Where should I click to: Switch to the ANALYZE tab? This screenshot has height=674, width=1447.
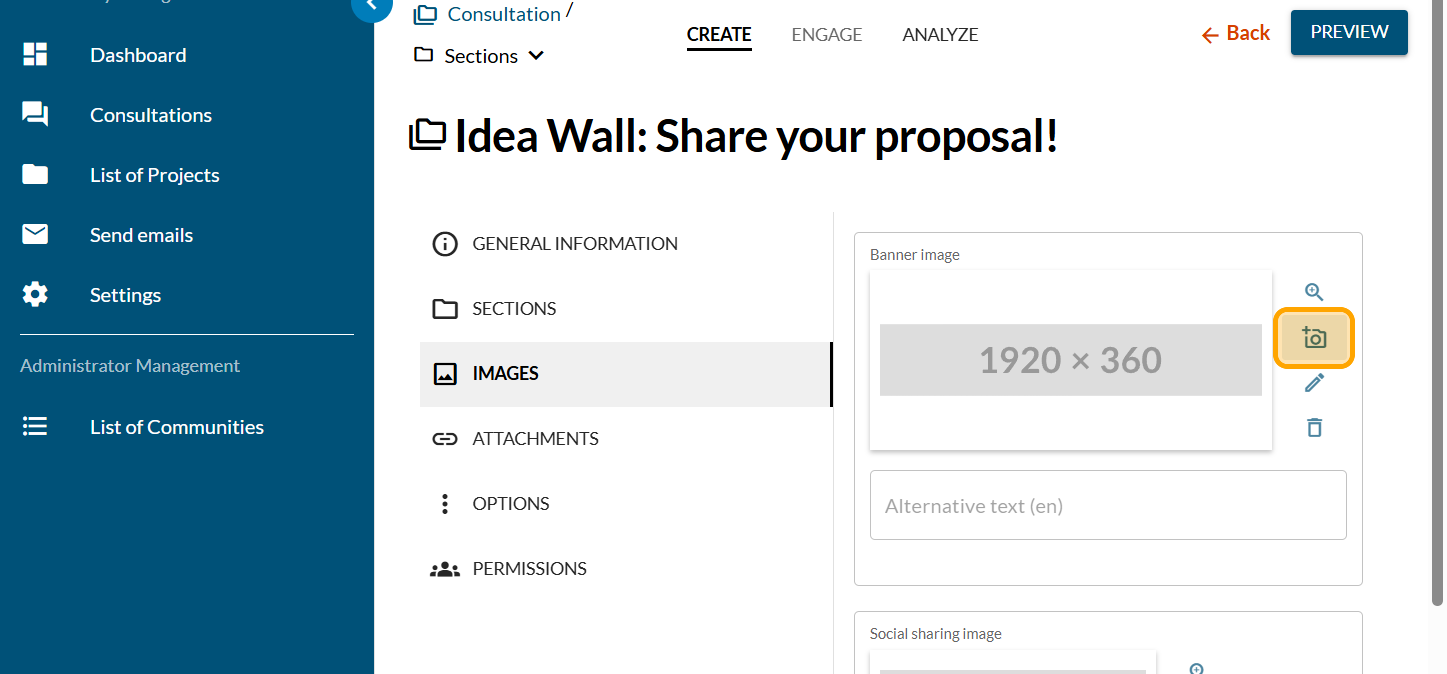coord(940,35)
